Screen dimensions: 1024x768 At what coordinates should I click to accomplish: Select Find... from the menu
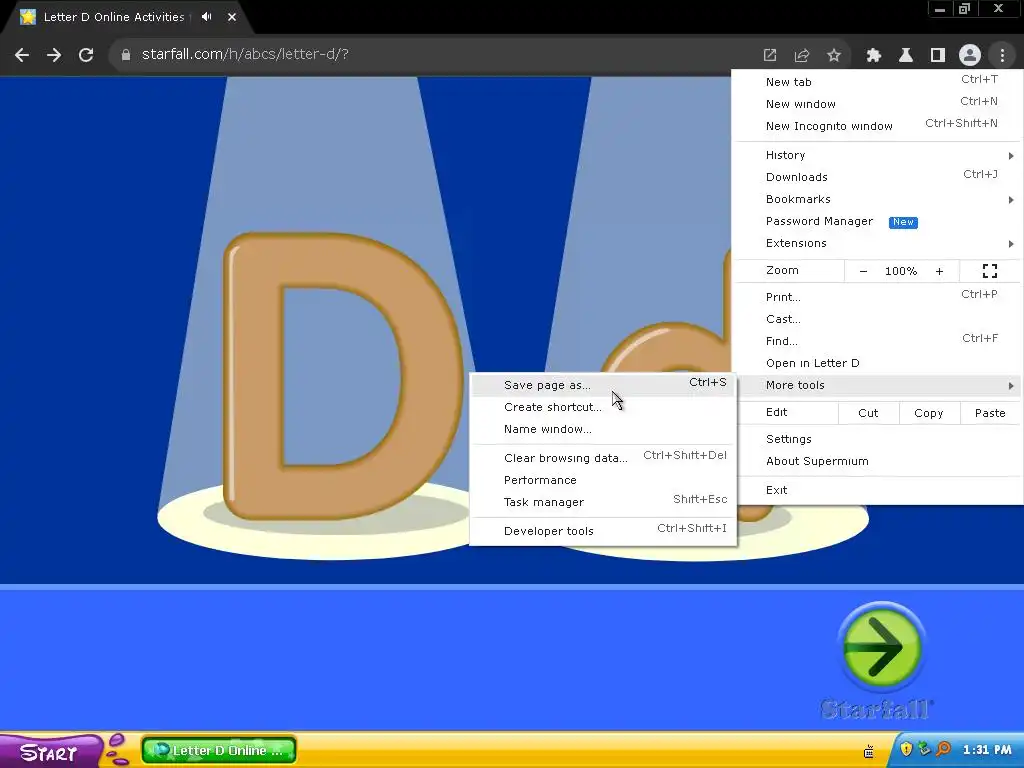(878, 341)
